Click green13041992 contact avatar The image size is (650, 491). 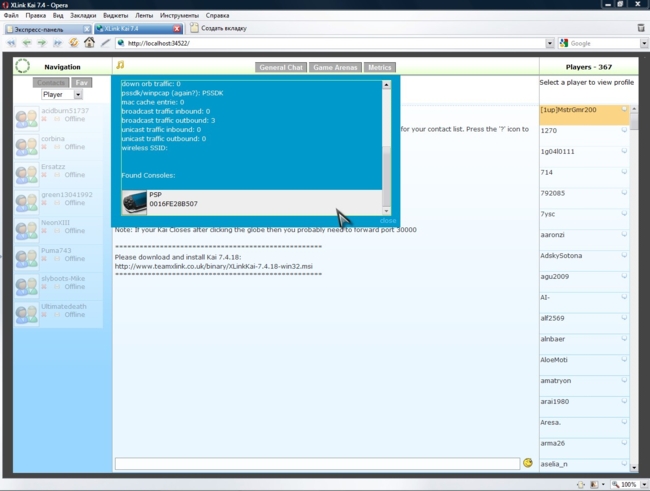pyautogui.click(x=27, y=202)
